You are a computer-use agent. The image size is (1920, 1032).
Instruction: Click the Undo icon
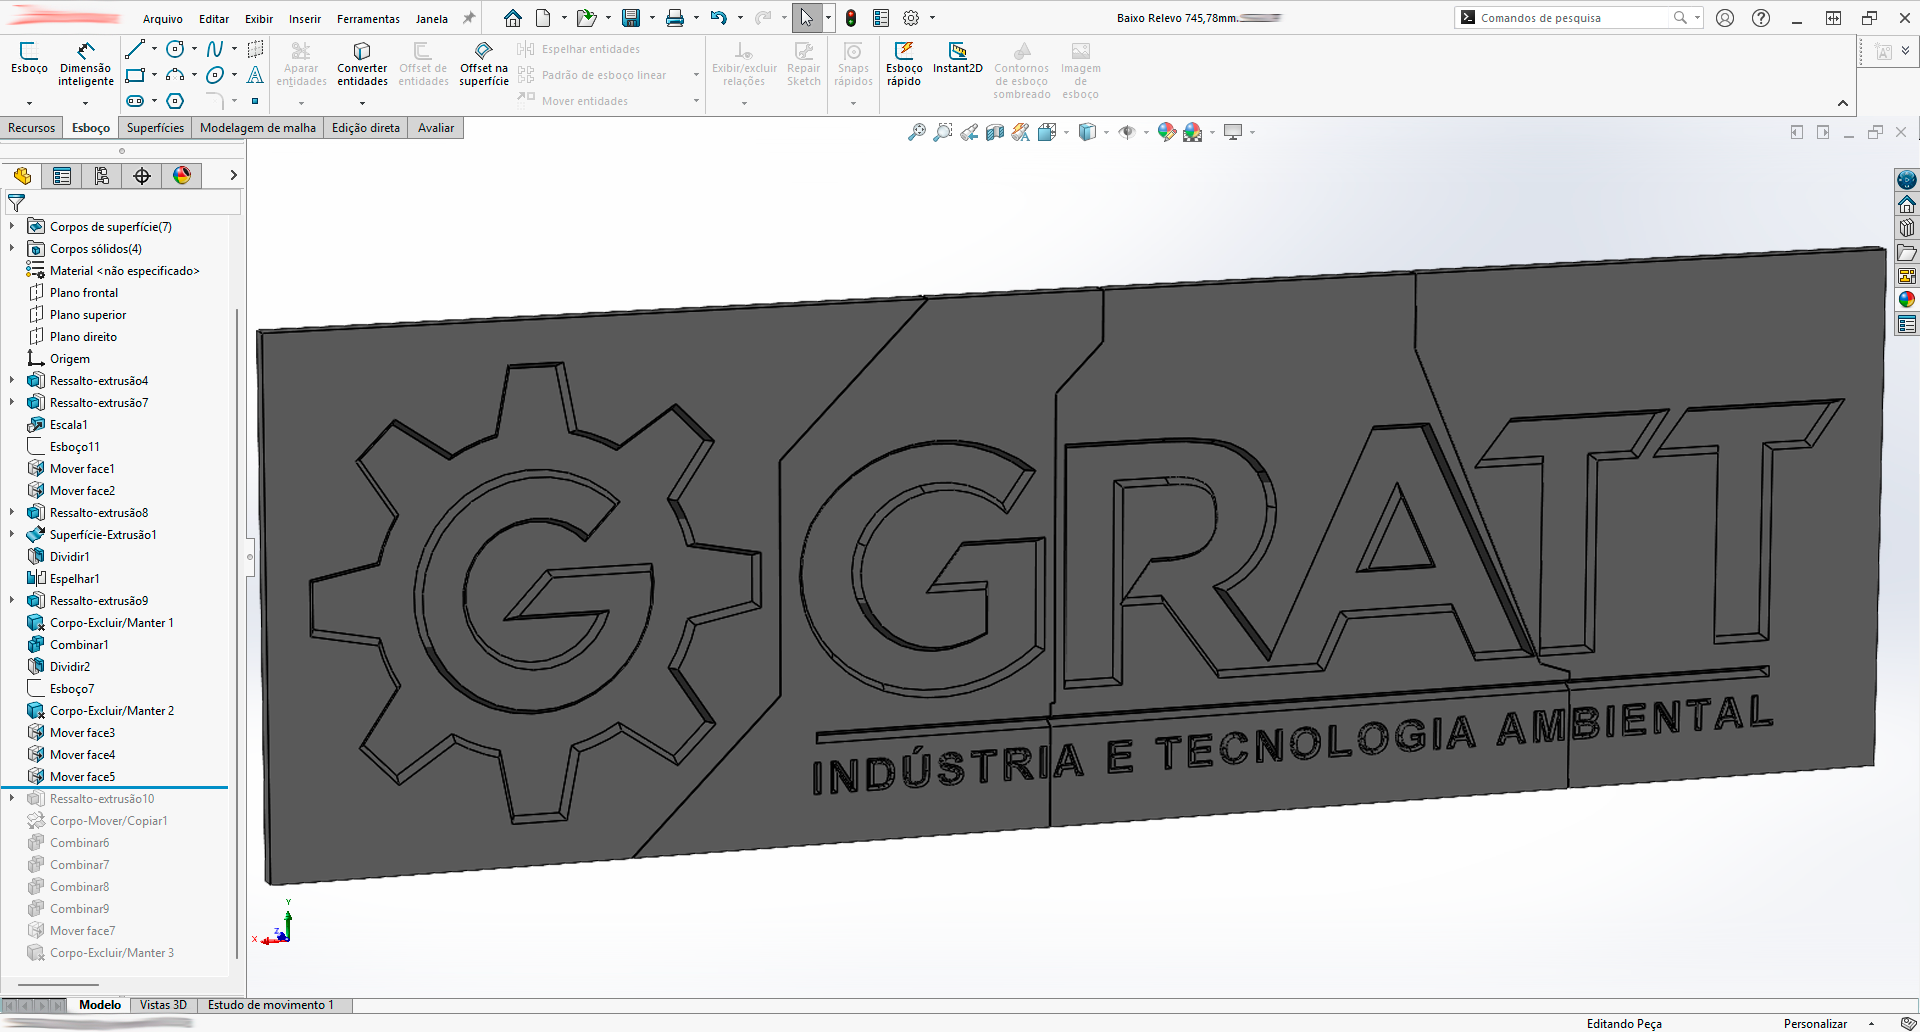[x=719, y=18]
